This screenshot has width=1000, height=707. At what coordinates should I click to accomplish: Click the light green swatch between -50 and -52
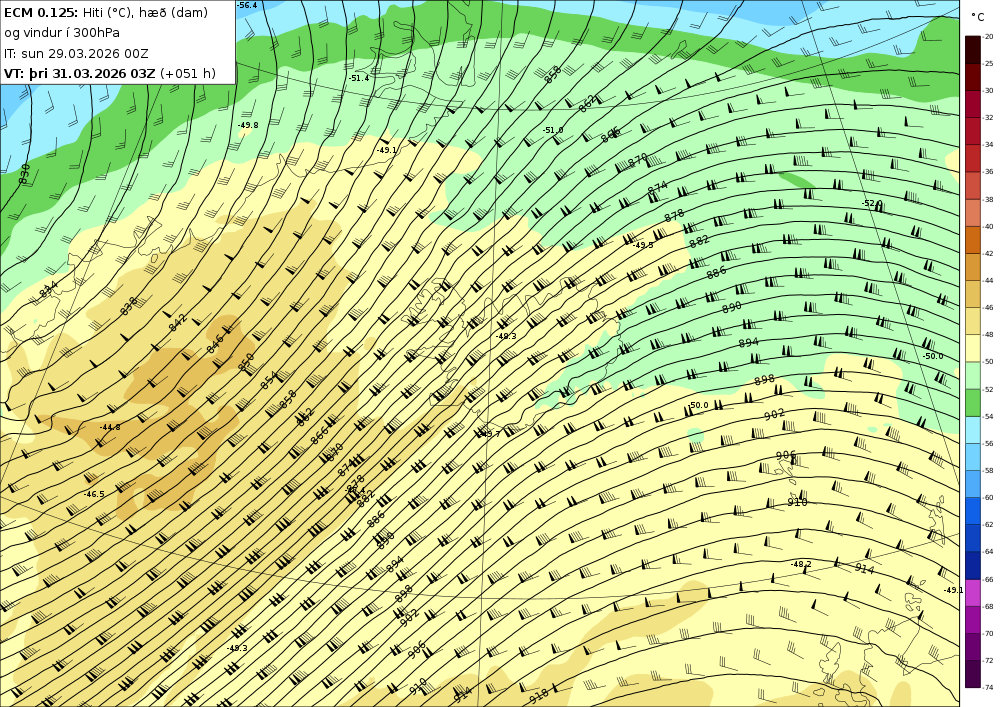point(973,375)
